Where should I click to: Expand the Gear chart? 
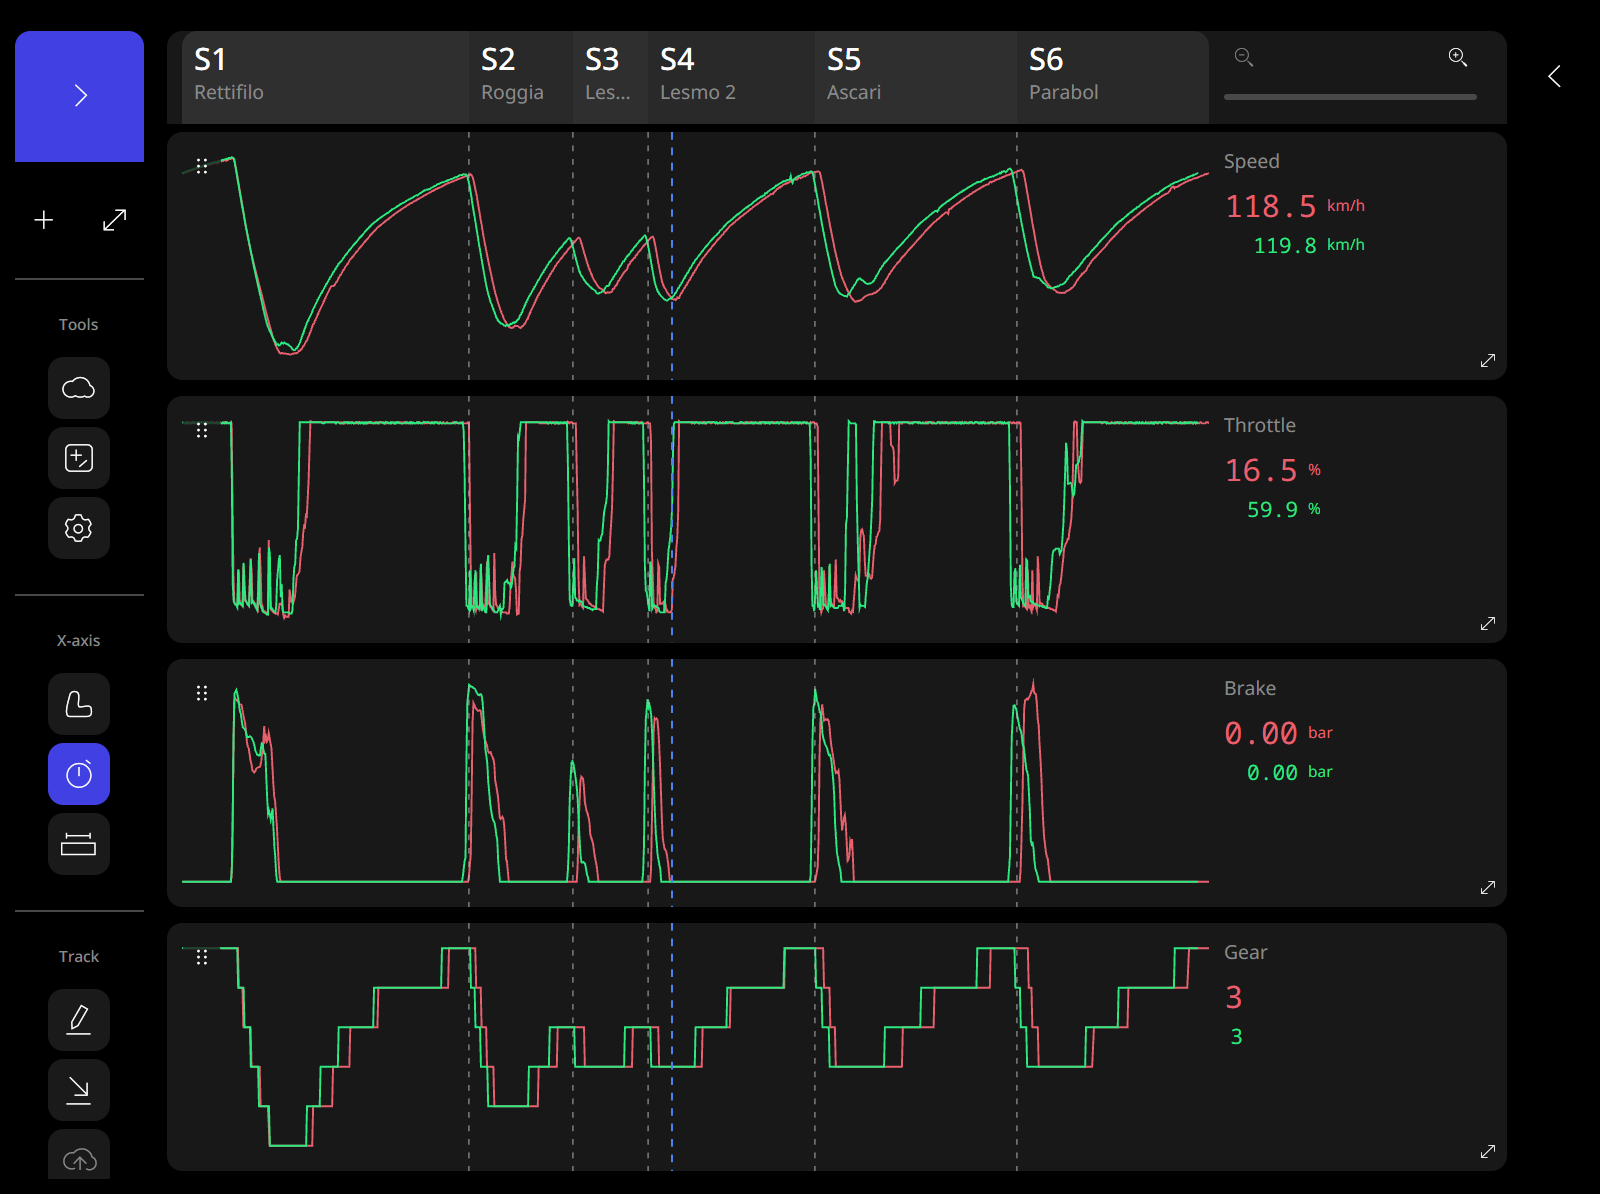(1488, 1151)
